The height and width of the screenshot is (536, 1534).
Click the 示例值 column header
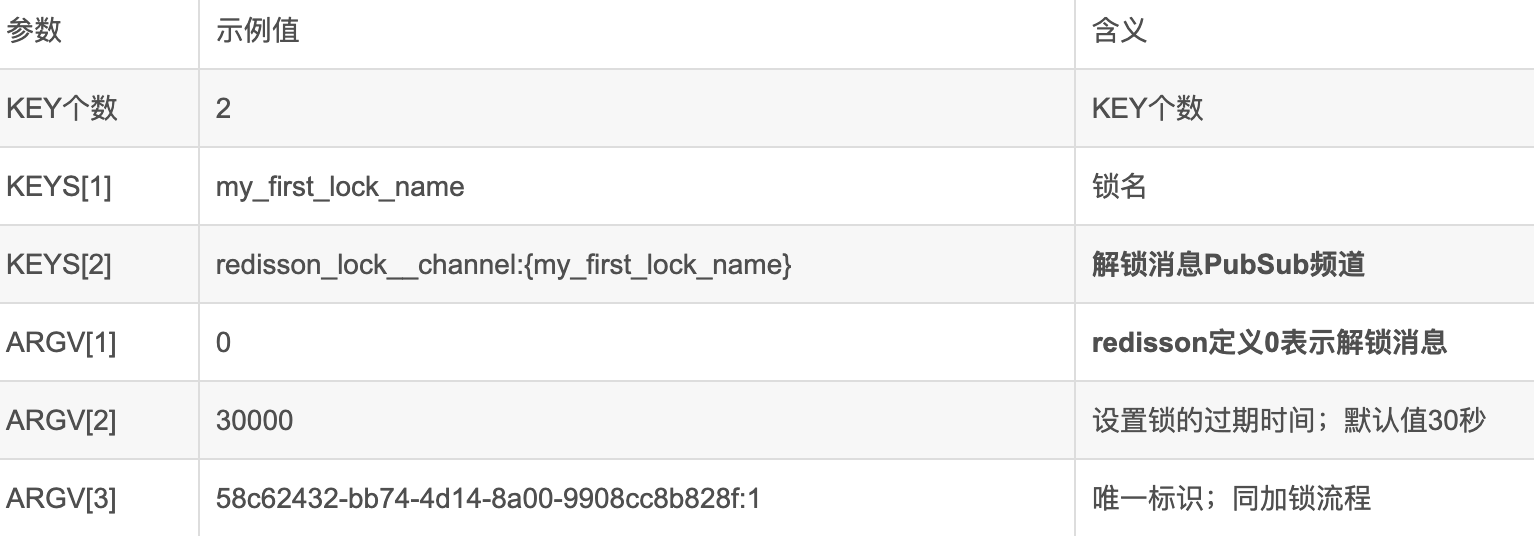(x=257, y=31)
